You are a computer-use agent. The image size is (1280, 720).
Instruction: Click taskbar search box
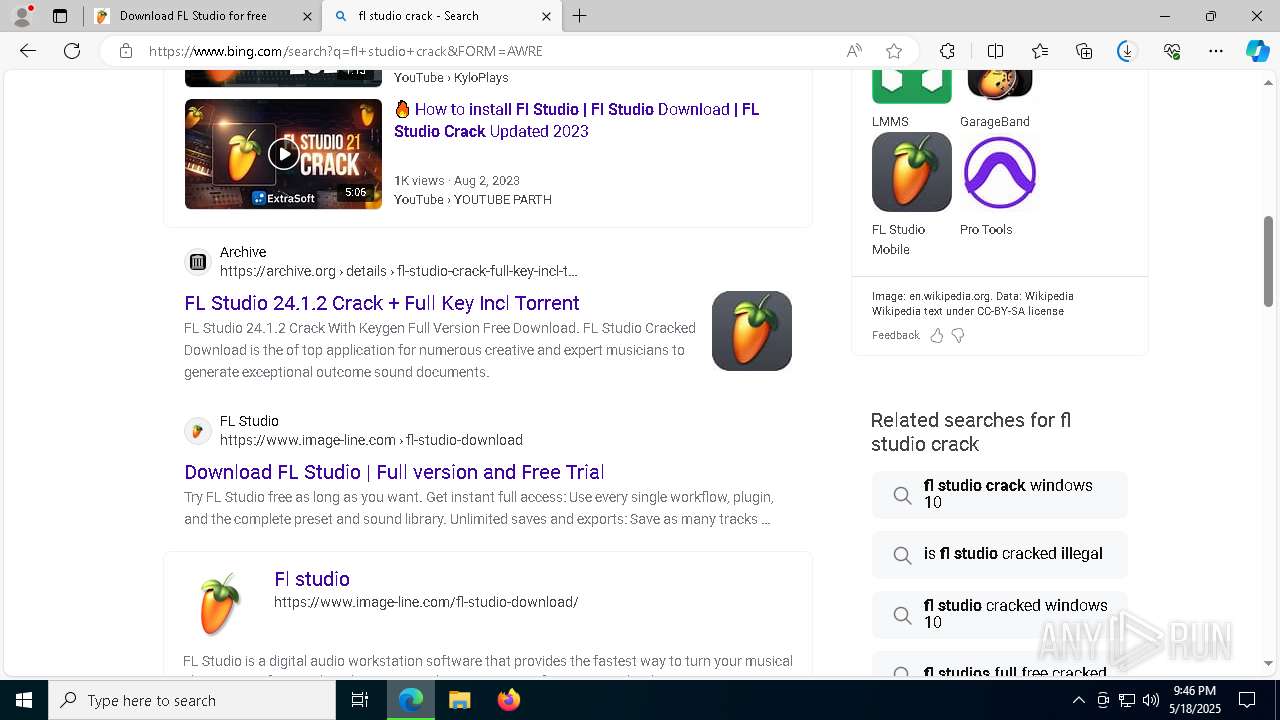pyautogui.click(x=192, y=700)
